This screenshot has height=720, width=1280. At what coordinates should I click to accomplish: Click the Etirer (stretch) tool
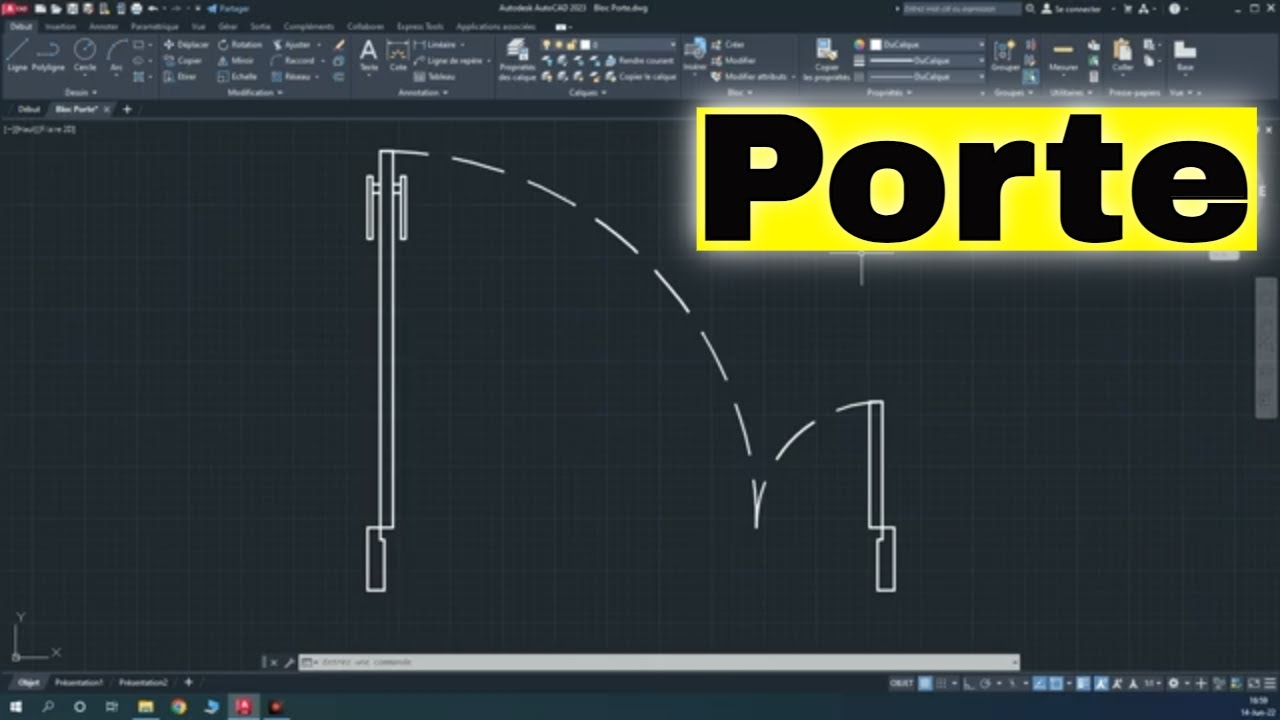click(x=182, y=76)
